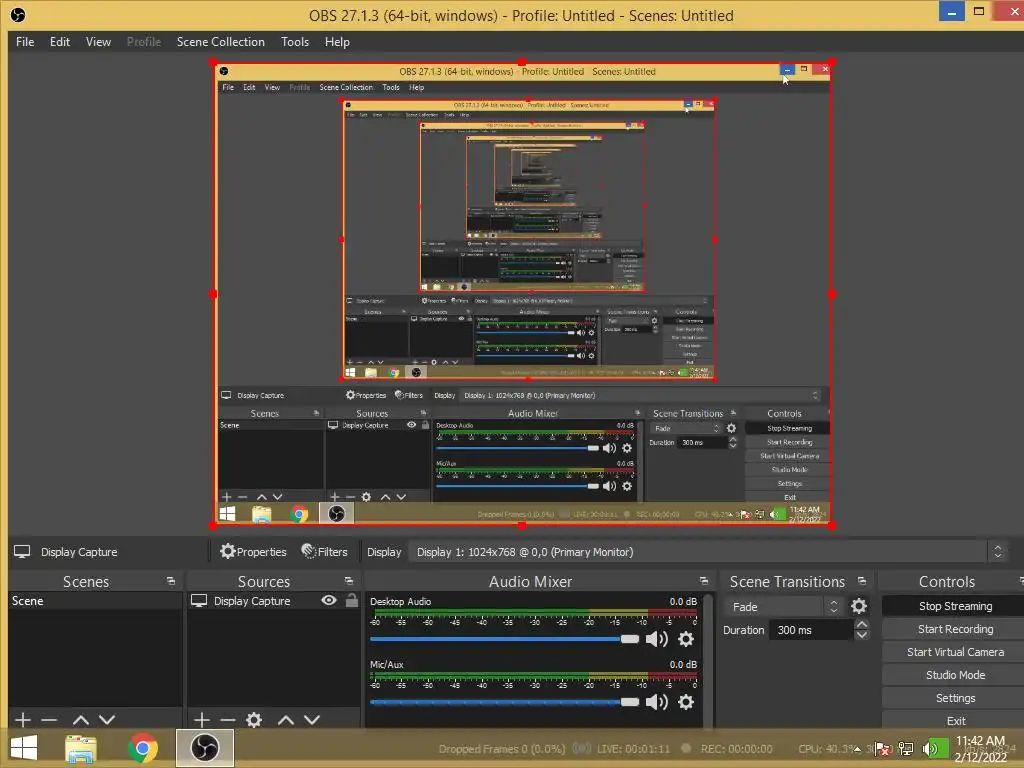
Task: Open Windows Start menu
Action: pyautogui.click(x=24, y=748)
